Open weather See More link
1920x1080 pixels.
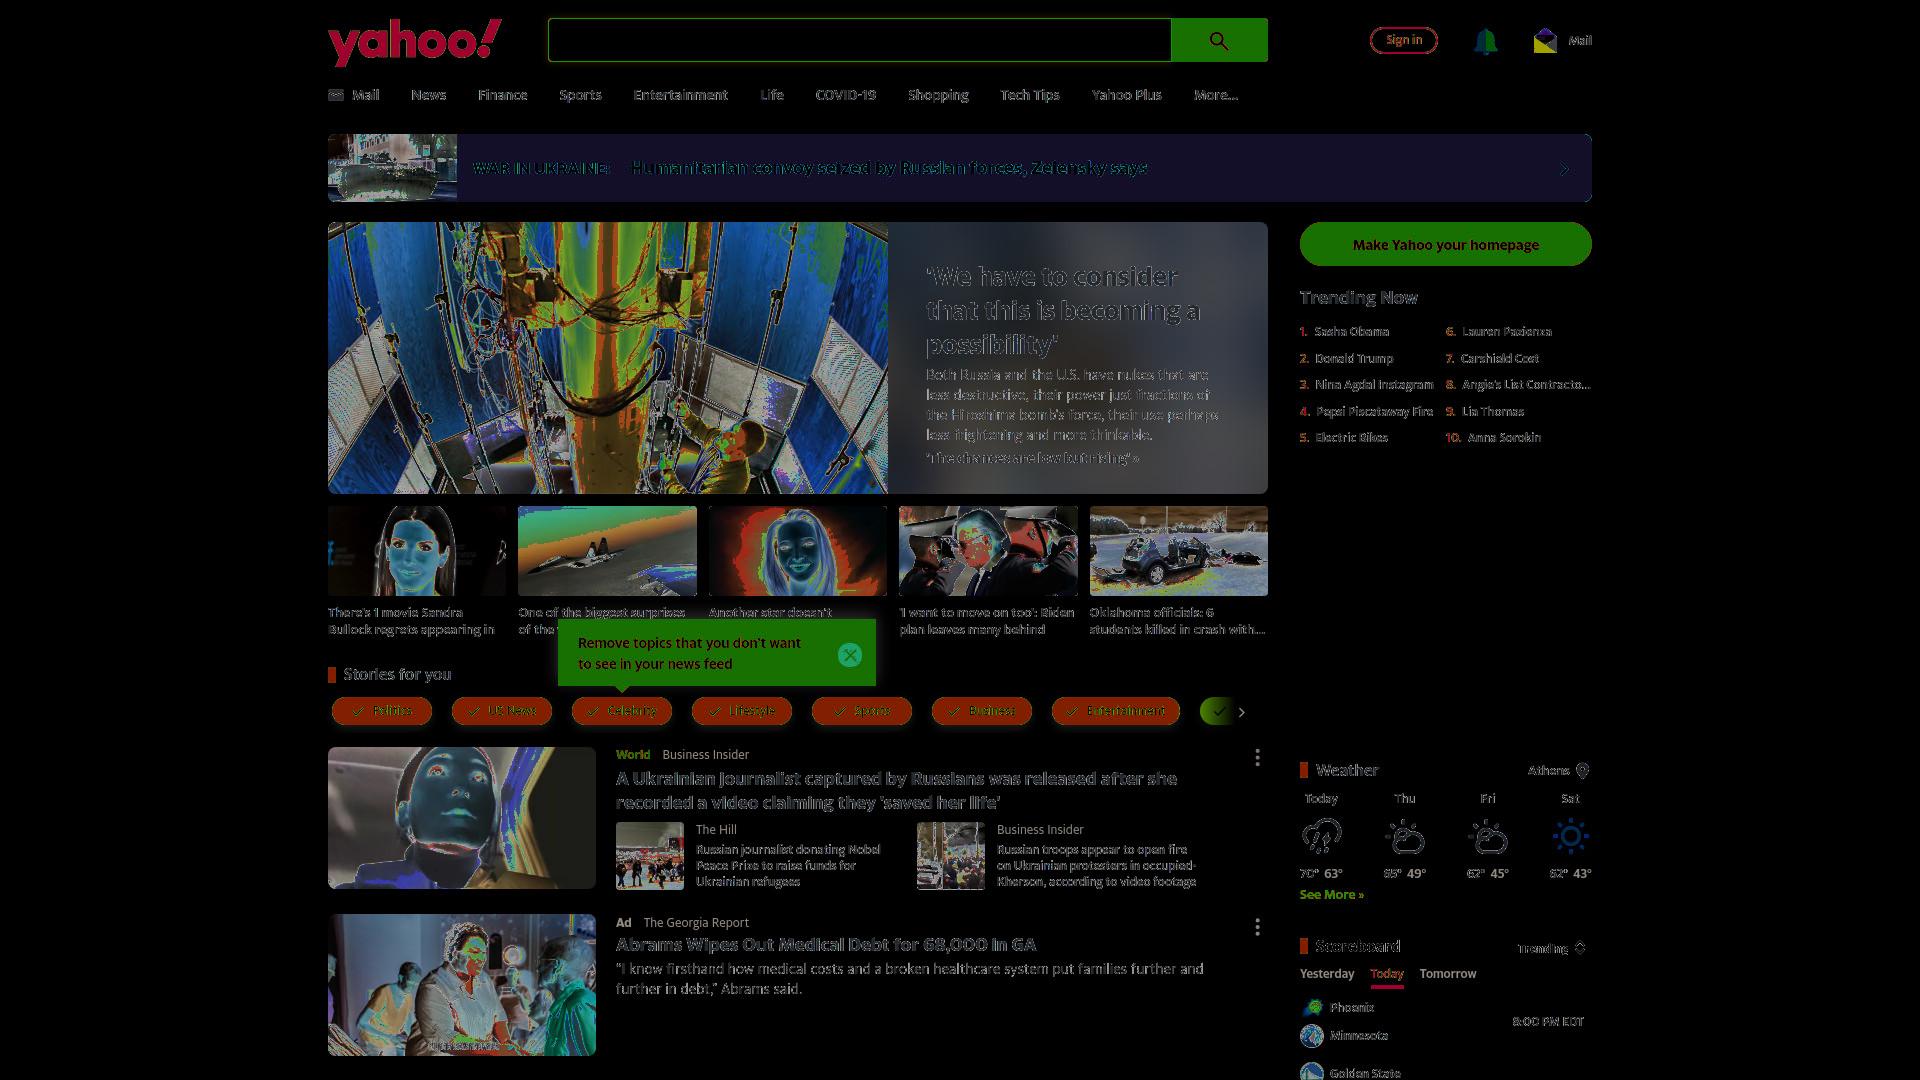(x=1332, y=895)
